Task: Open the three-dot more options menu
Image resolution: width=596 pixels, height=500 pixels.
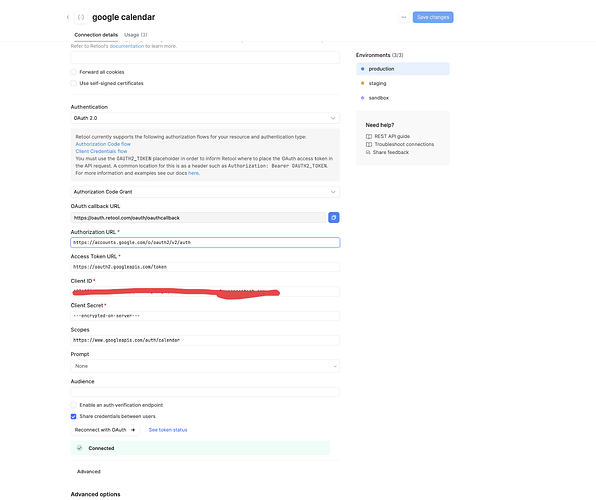Action: click(x=404, y=17)
